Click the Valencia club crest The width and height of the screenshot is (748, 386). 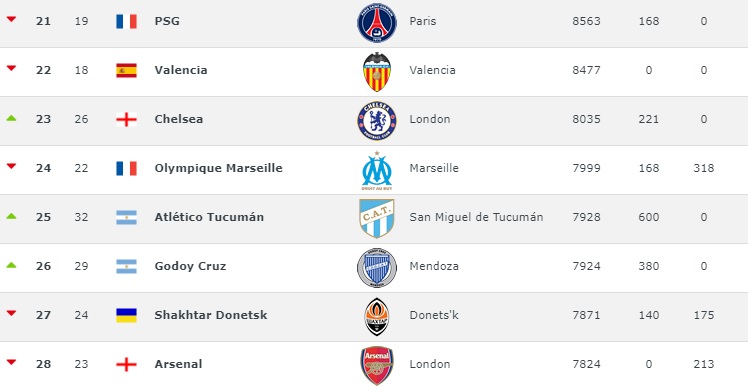(377, 72)
